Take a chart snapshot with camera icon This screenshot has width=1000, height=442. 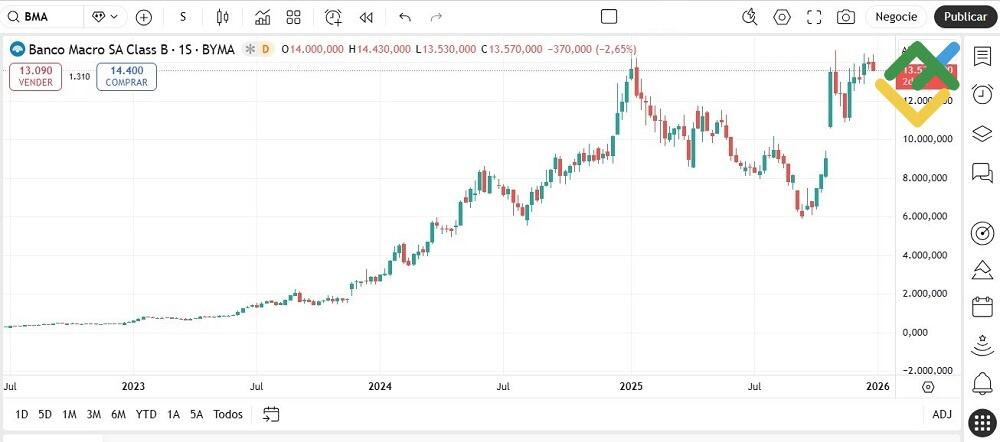click(846, 17)
